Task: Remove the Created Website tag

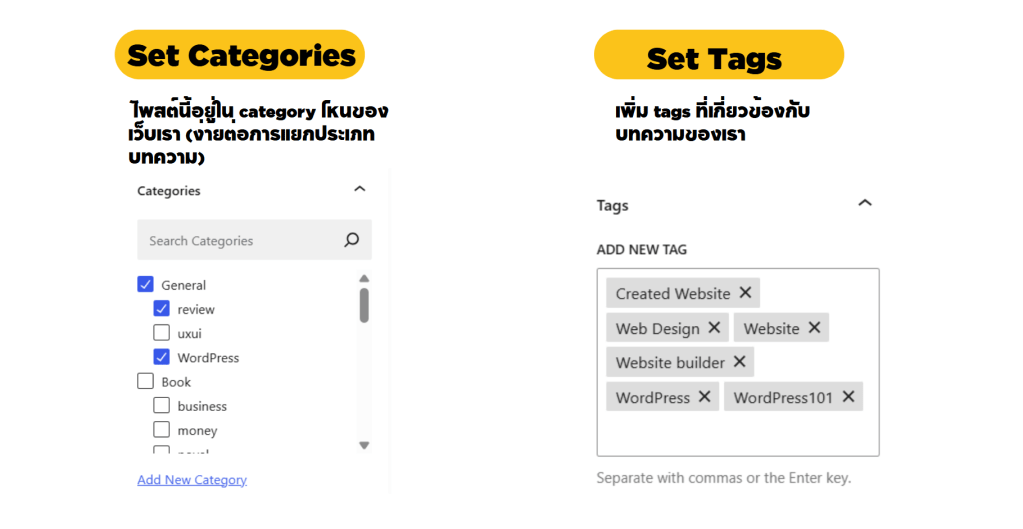Action: 745,293
